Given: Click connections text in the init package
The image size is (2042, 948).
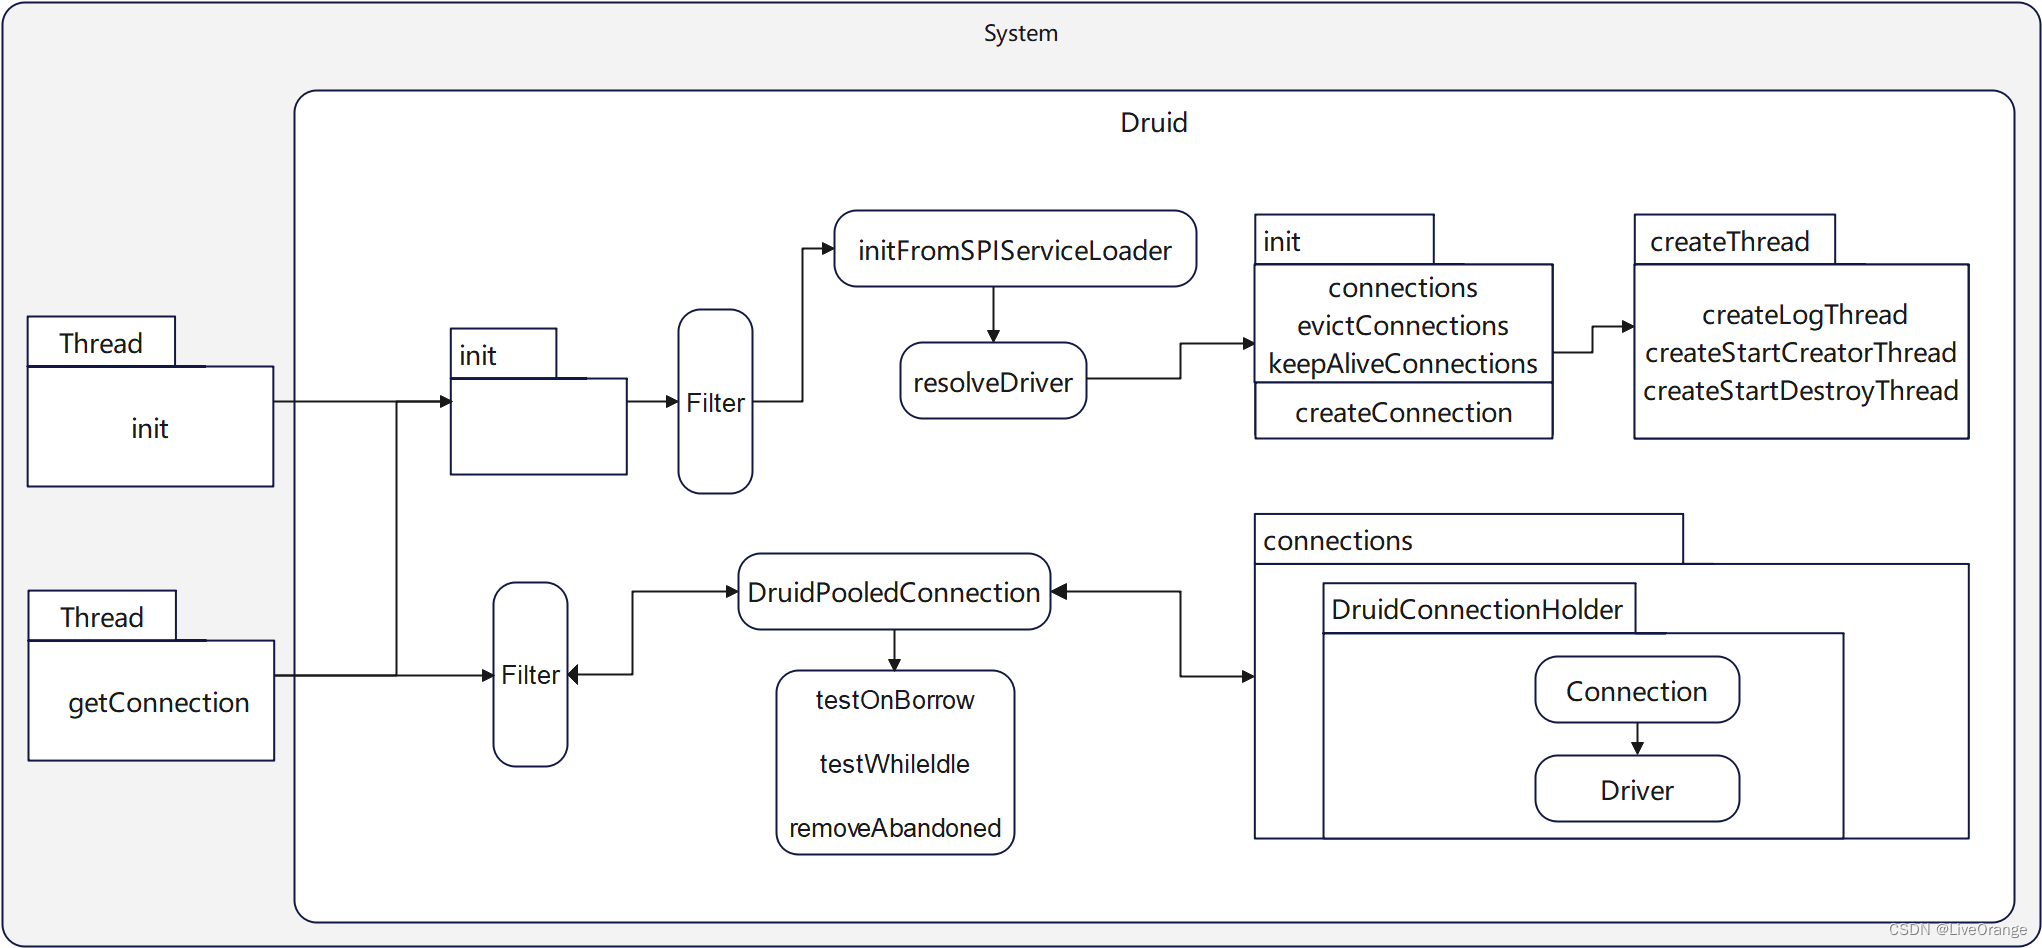Looking at the screenshot, I should [x=1403, y=288].
